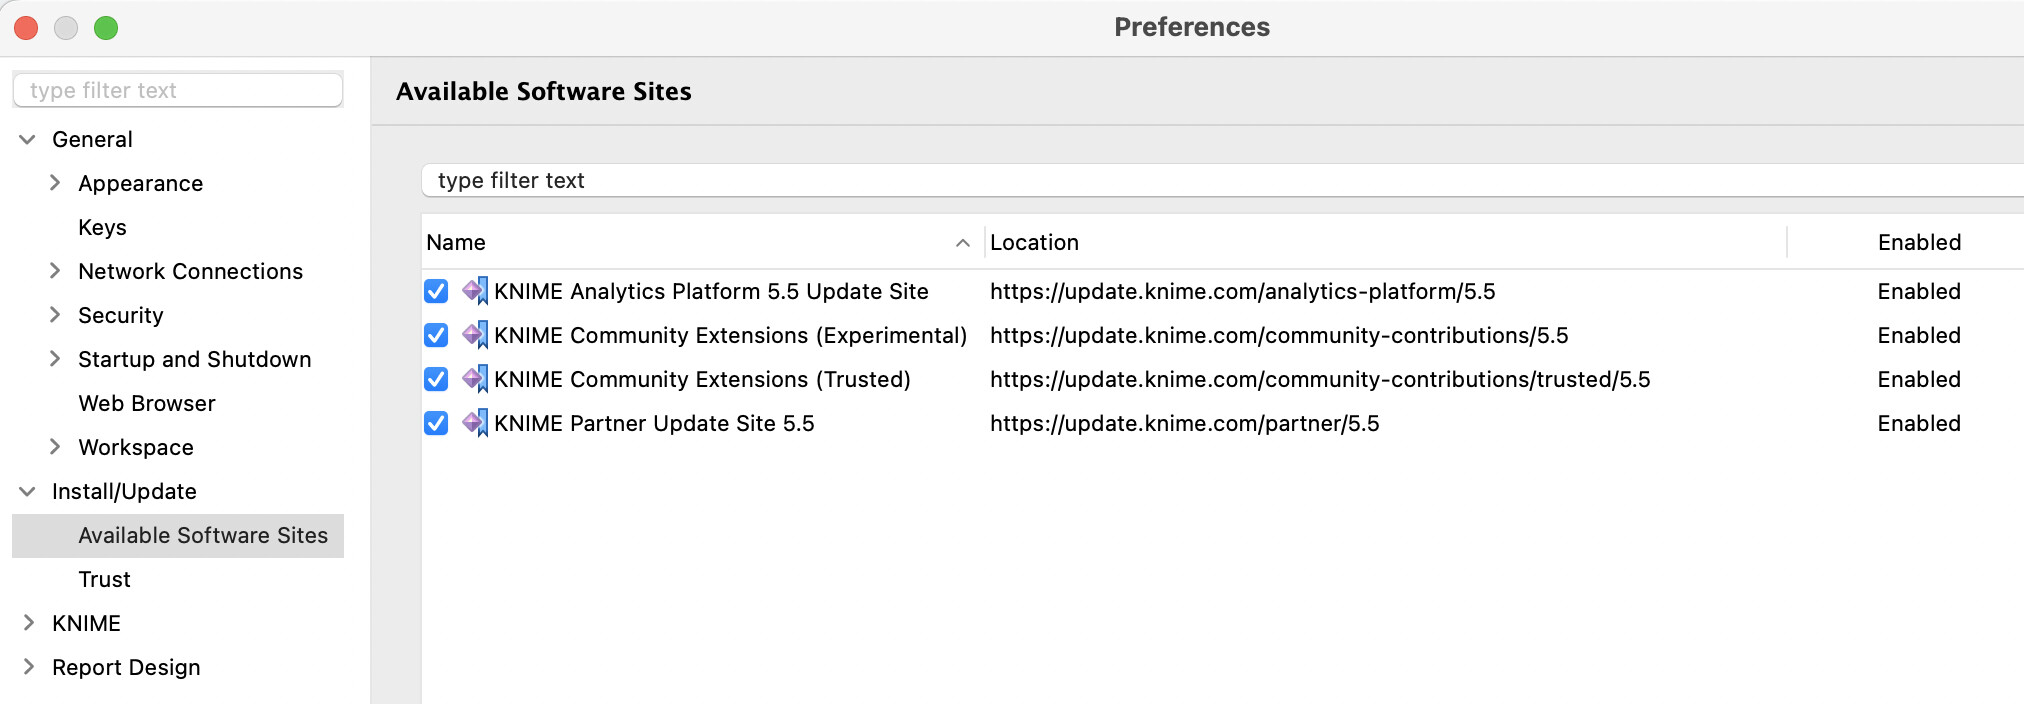Collapse the Install/Update section
This screenshot has width=2024, height=704.
pyautogui.click(x=28, y=491)
